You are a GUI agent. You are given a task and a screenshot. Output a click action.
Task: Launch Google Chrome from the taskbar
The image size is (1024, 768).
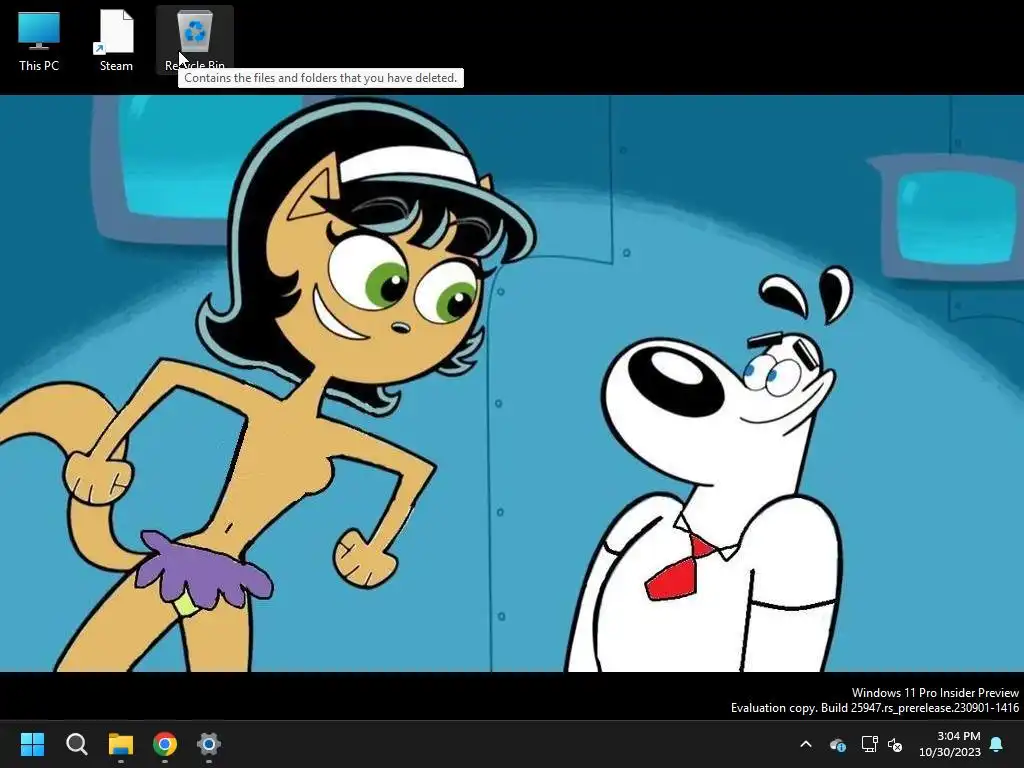(x=165, y=744)
